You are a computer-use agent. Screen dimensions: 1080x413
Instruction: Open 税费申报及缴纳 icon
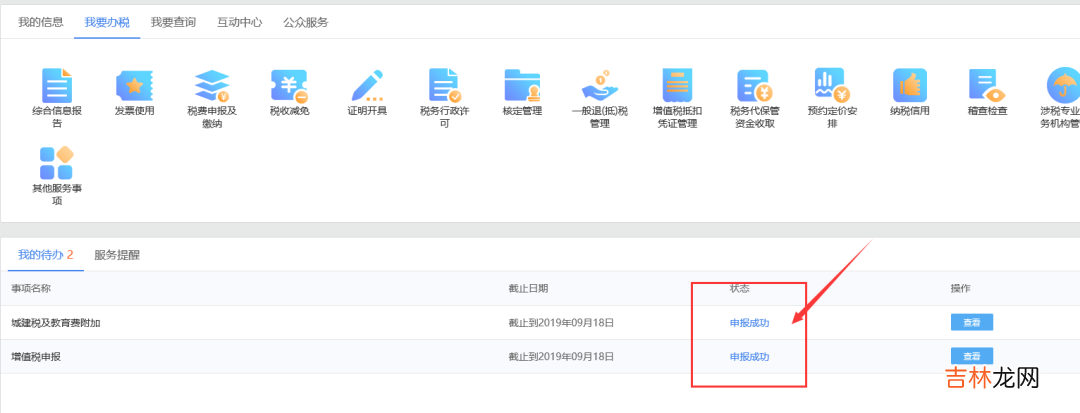coord(212,87)
